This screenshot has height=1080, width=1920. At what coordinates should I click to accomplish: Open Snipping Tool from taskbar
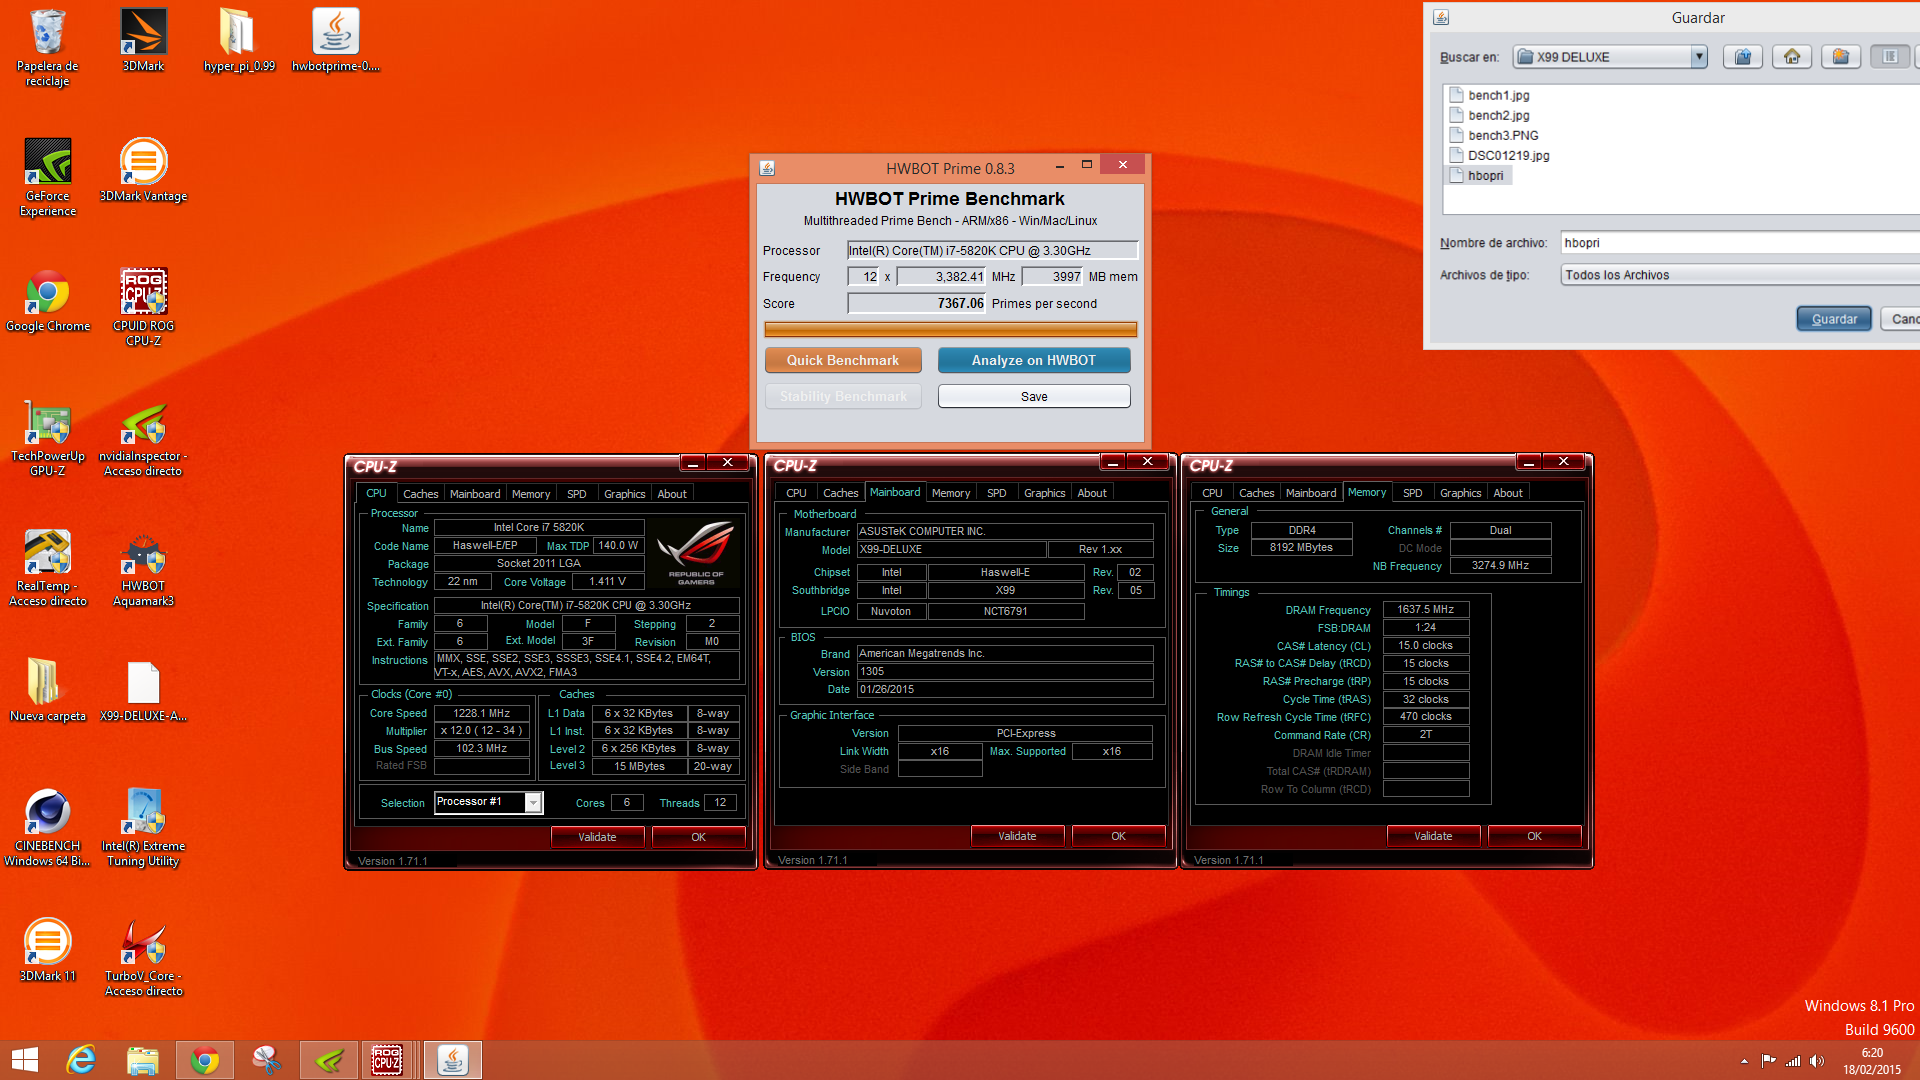pyautogui.click(x=267, y=1060)
